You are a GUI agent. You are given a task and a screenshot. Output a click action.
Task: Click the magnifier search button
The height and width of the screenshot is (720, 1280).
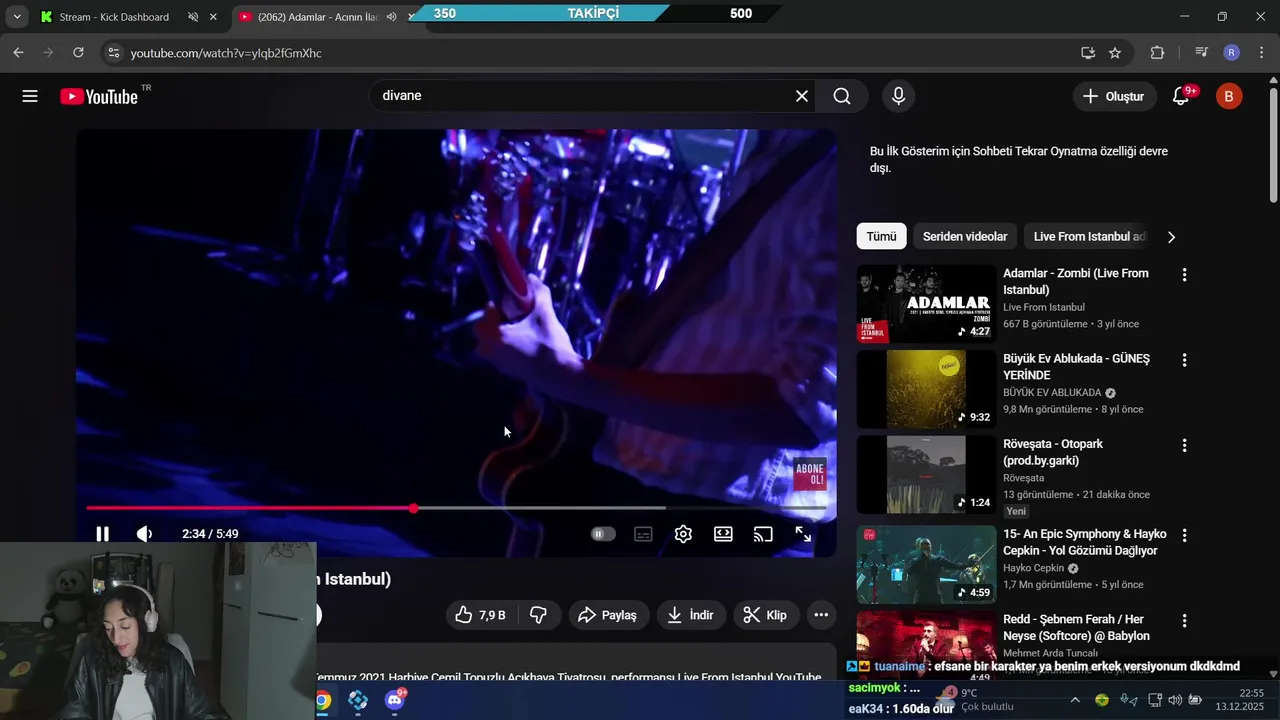842,96
